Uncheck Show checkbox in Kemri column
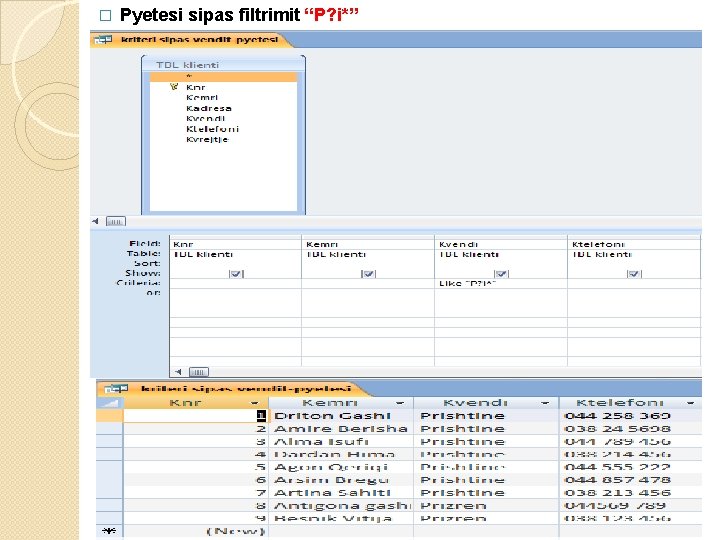 tap(368, 274)
